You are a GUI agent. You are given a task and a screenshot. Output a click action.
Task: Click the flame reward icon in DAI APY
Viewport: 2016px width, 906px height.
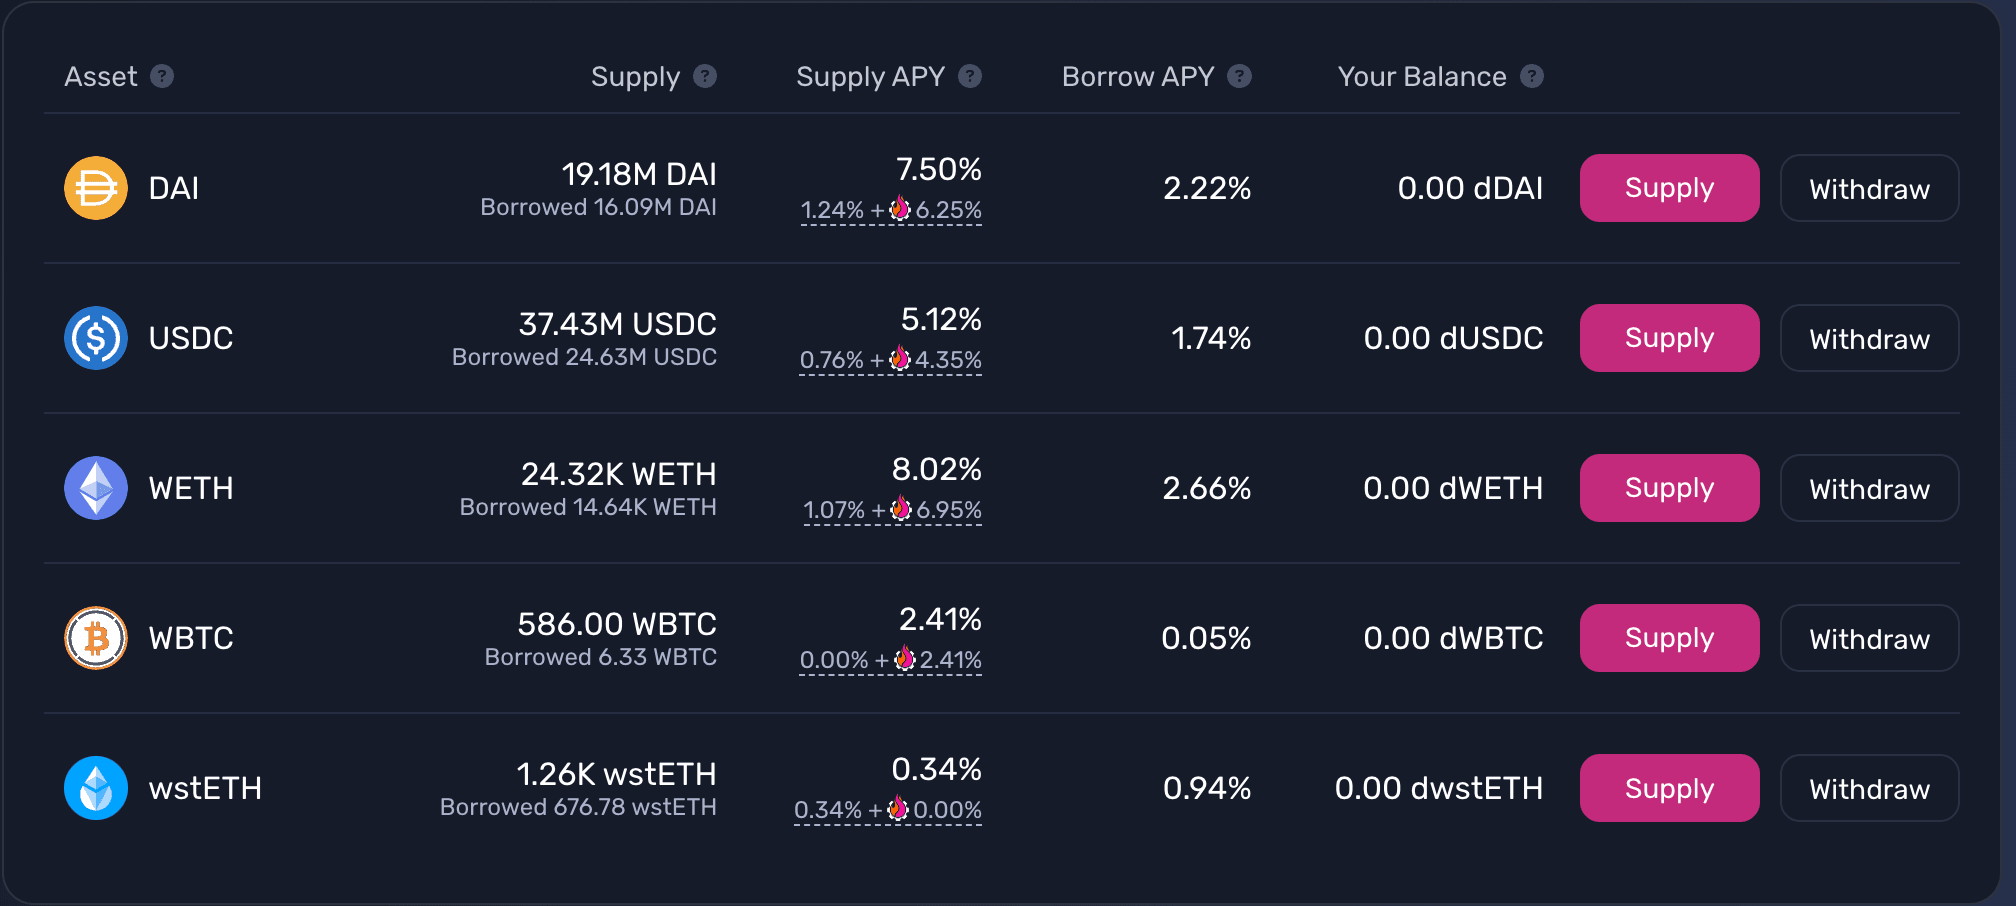900,208
